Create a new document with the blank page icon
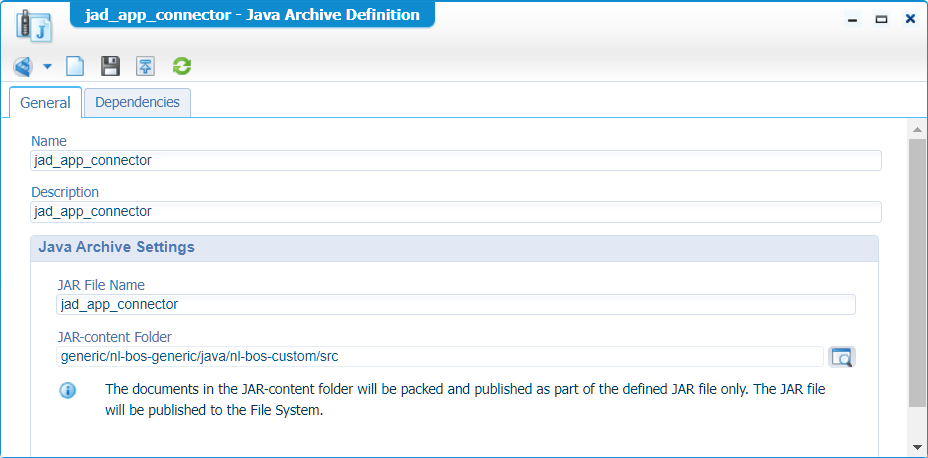Viewport: 928px width, 458px height. pos(75,67)
